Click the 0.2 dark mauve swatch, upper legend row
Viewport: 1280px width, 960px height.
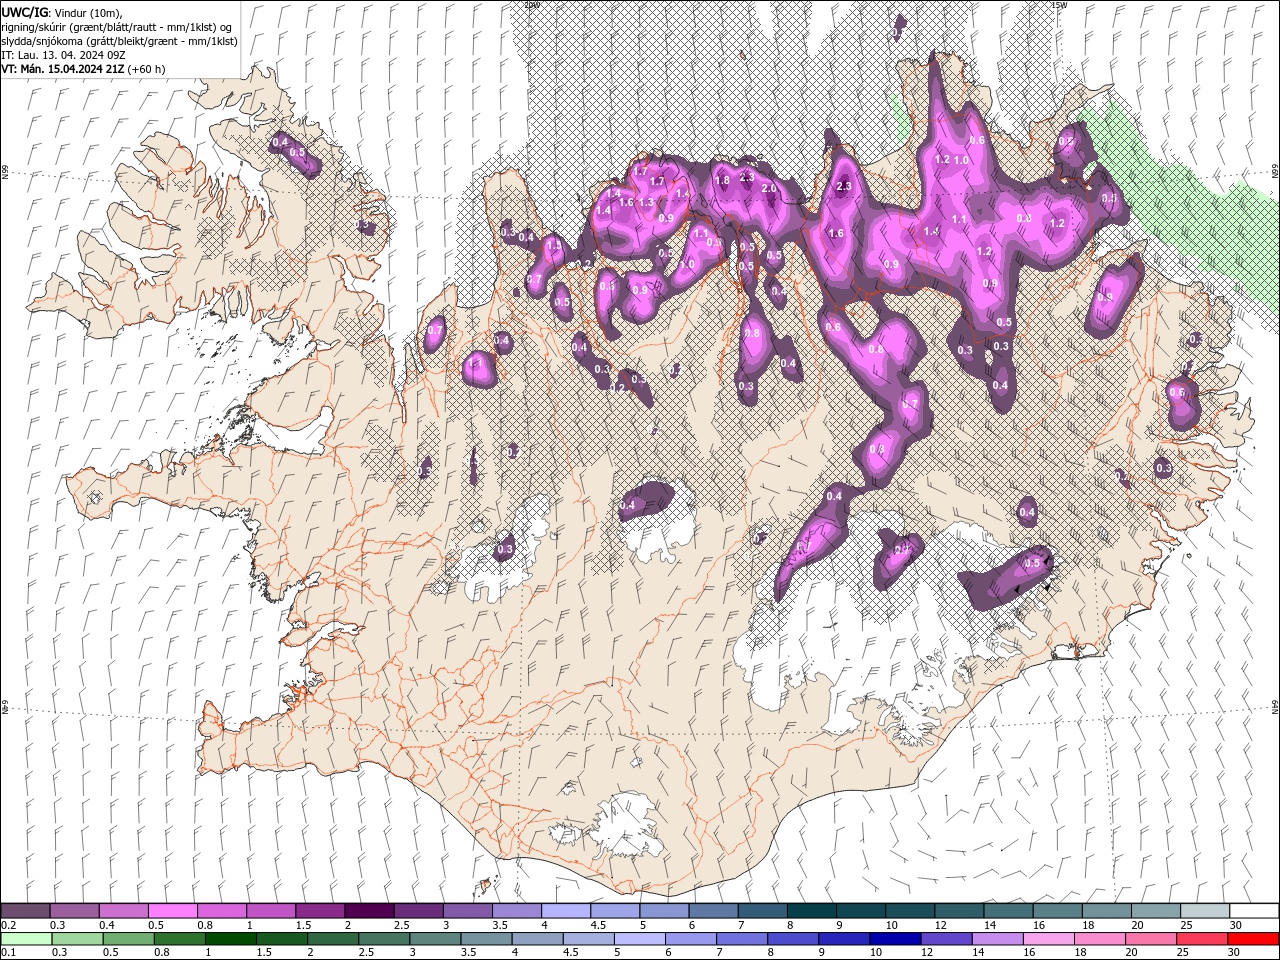tap(26, 911)
